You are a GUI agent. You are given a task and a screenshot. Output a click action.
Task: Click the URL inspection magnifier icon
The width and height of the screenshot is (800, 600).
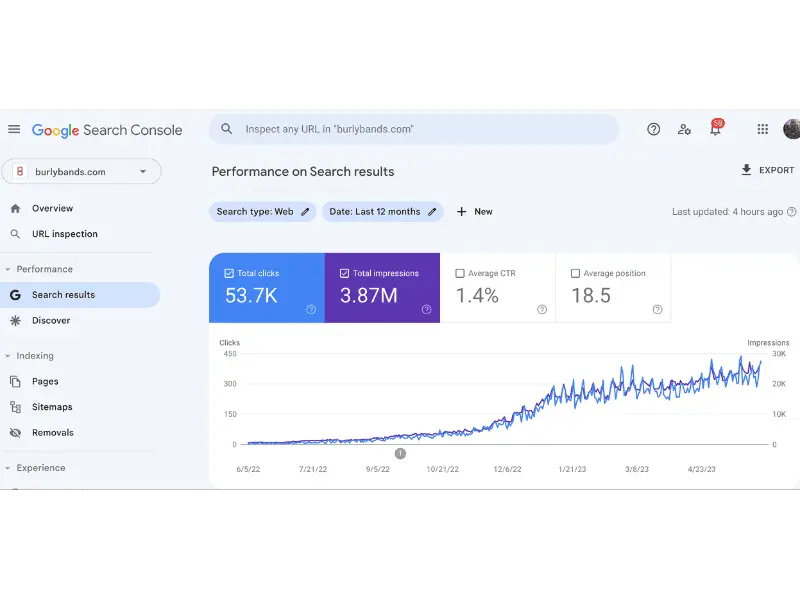pyautogui.click(x=15, y=234)
